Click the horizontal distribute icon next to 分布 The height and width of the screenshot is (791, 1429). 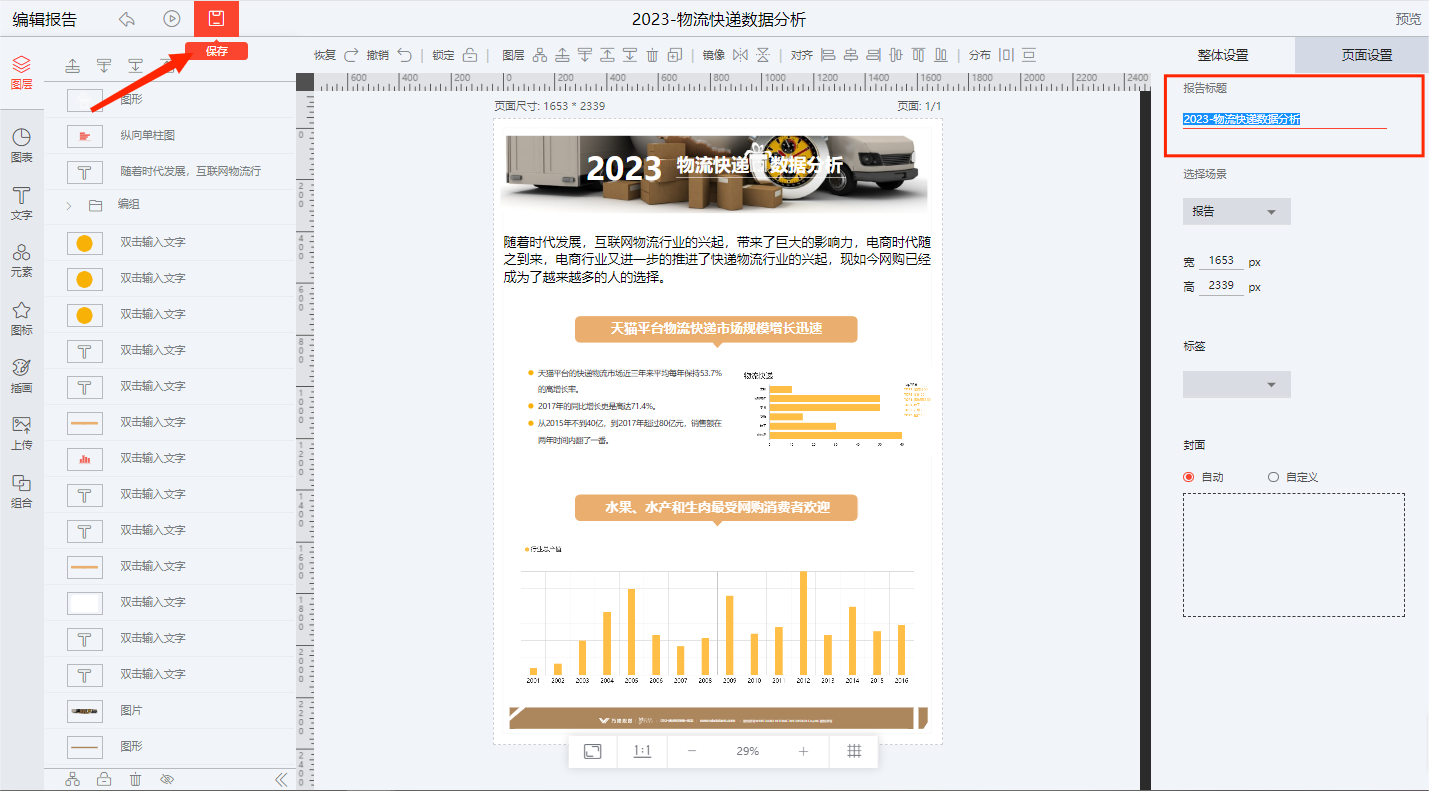point(1006,55)
